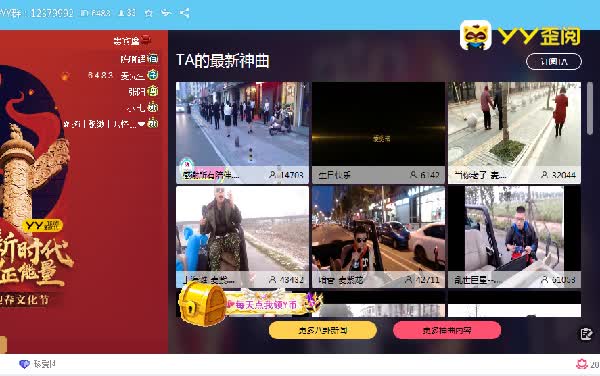This screenshot has height=376, width=600.
Task: Click the blue diamond heart icon in bottom bar
Action: coord(24,364)
